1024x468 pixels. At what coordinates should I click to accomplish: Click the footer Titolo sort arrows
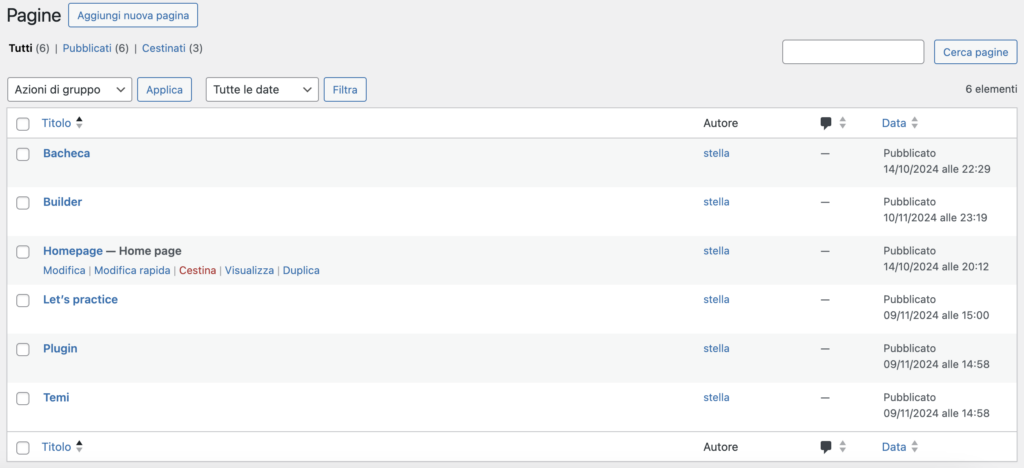(x=79, y=447)
